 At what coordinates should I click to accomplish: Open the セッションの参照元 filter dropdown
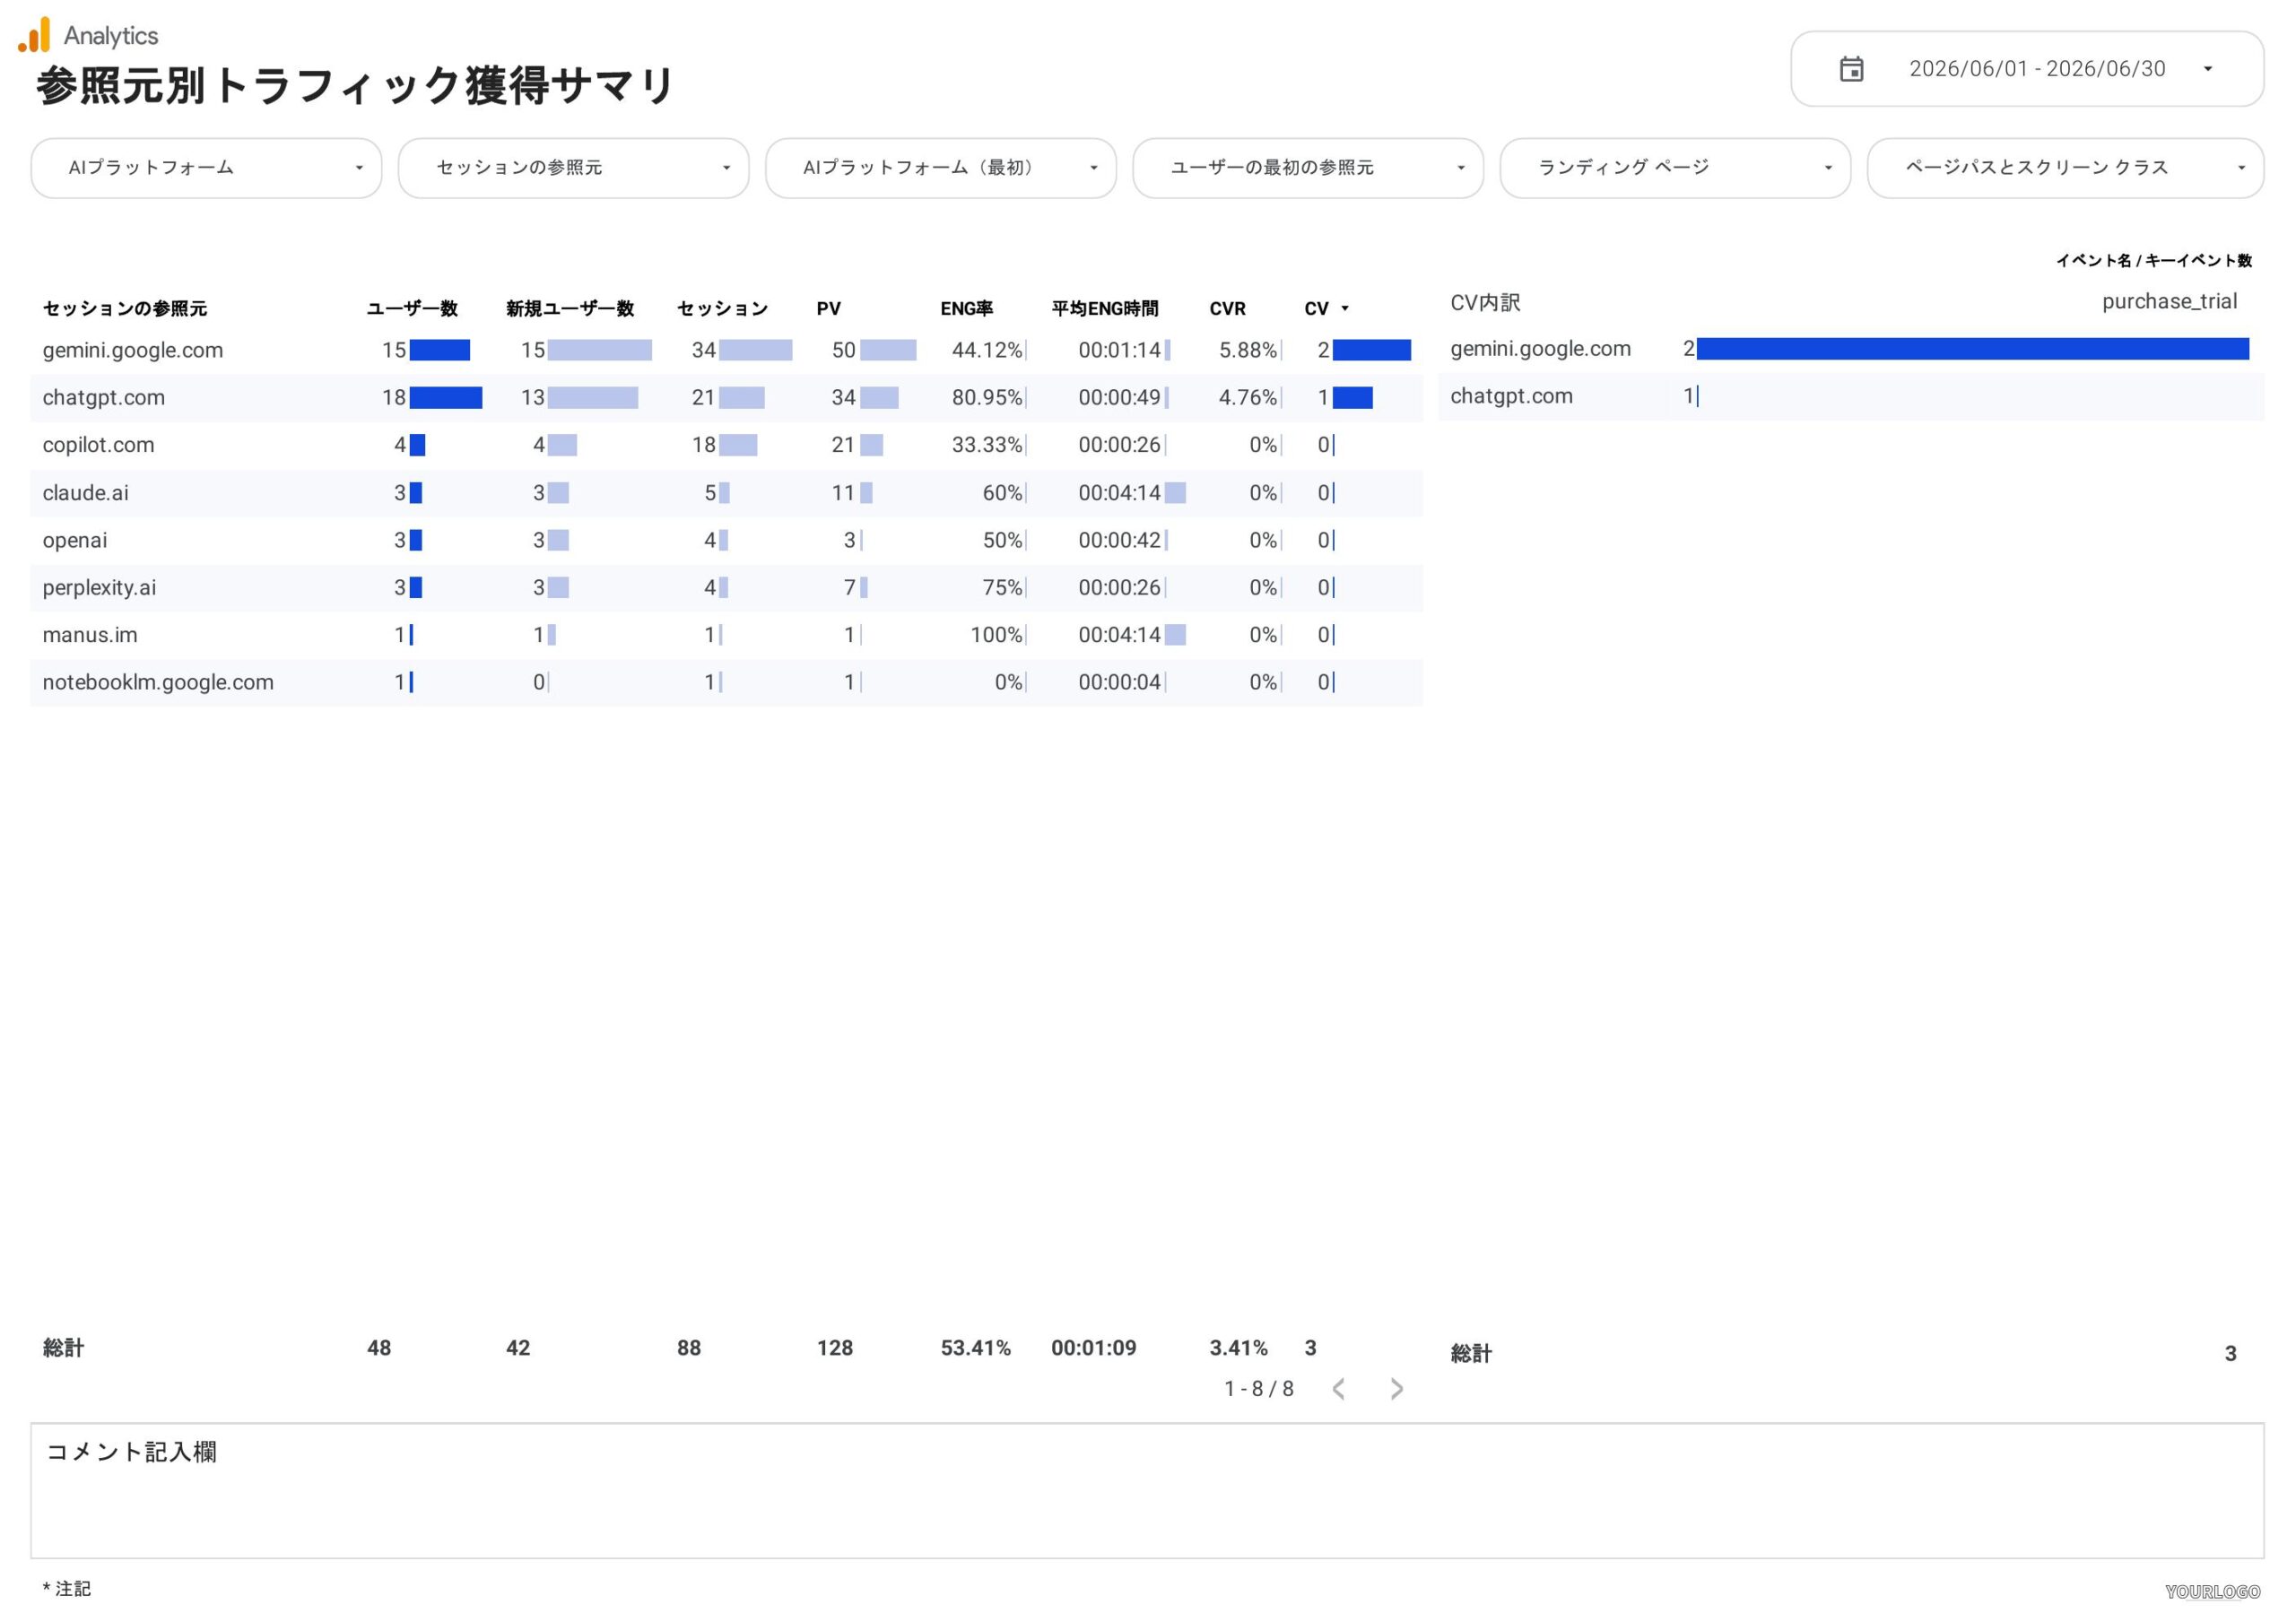(x=573, y=168)
